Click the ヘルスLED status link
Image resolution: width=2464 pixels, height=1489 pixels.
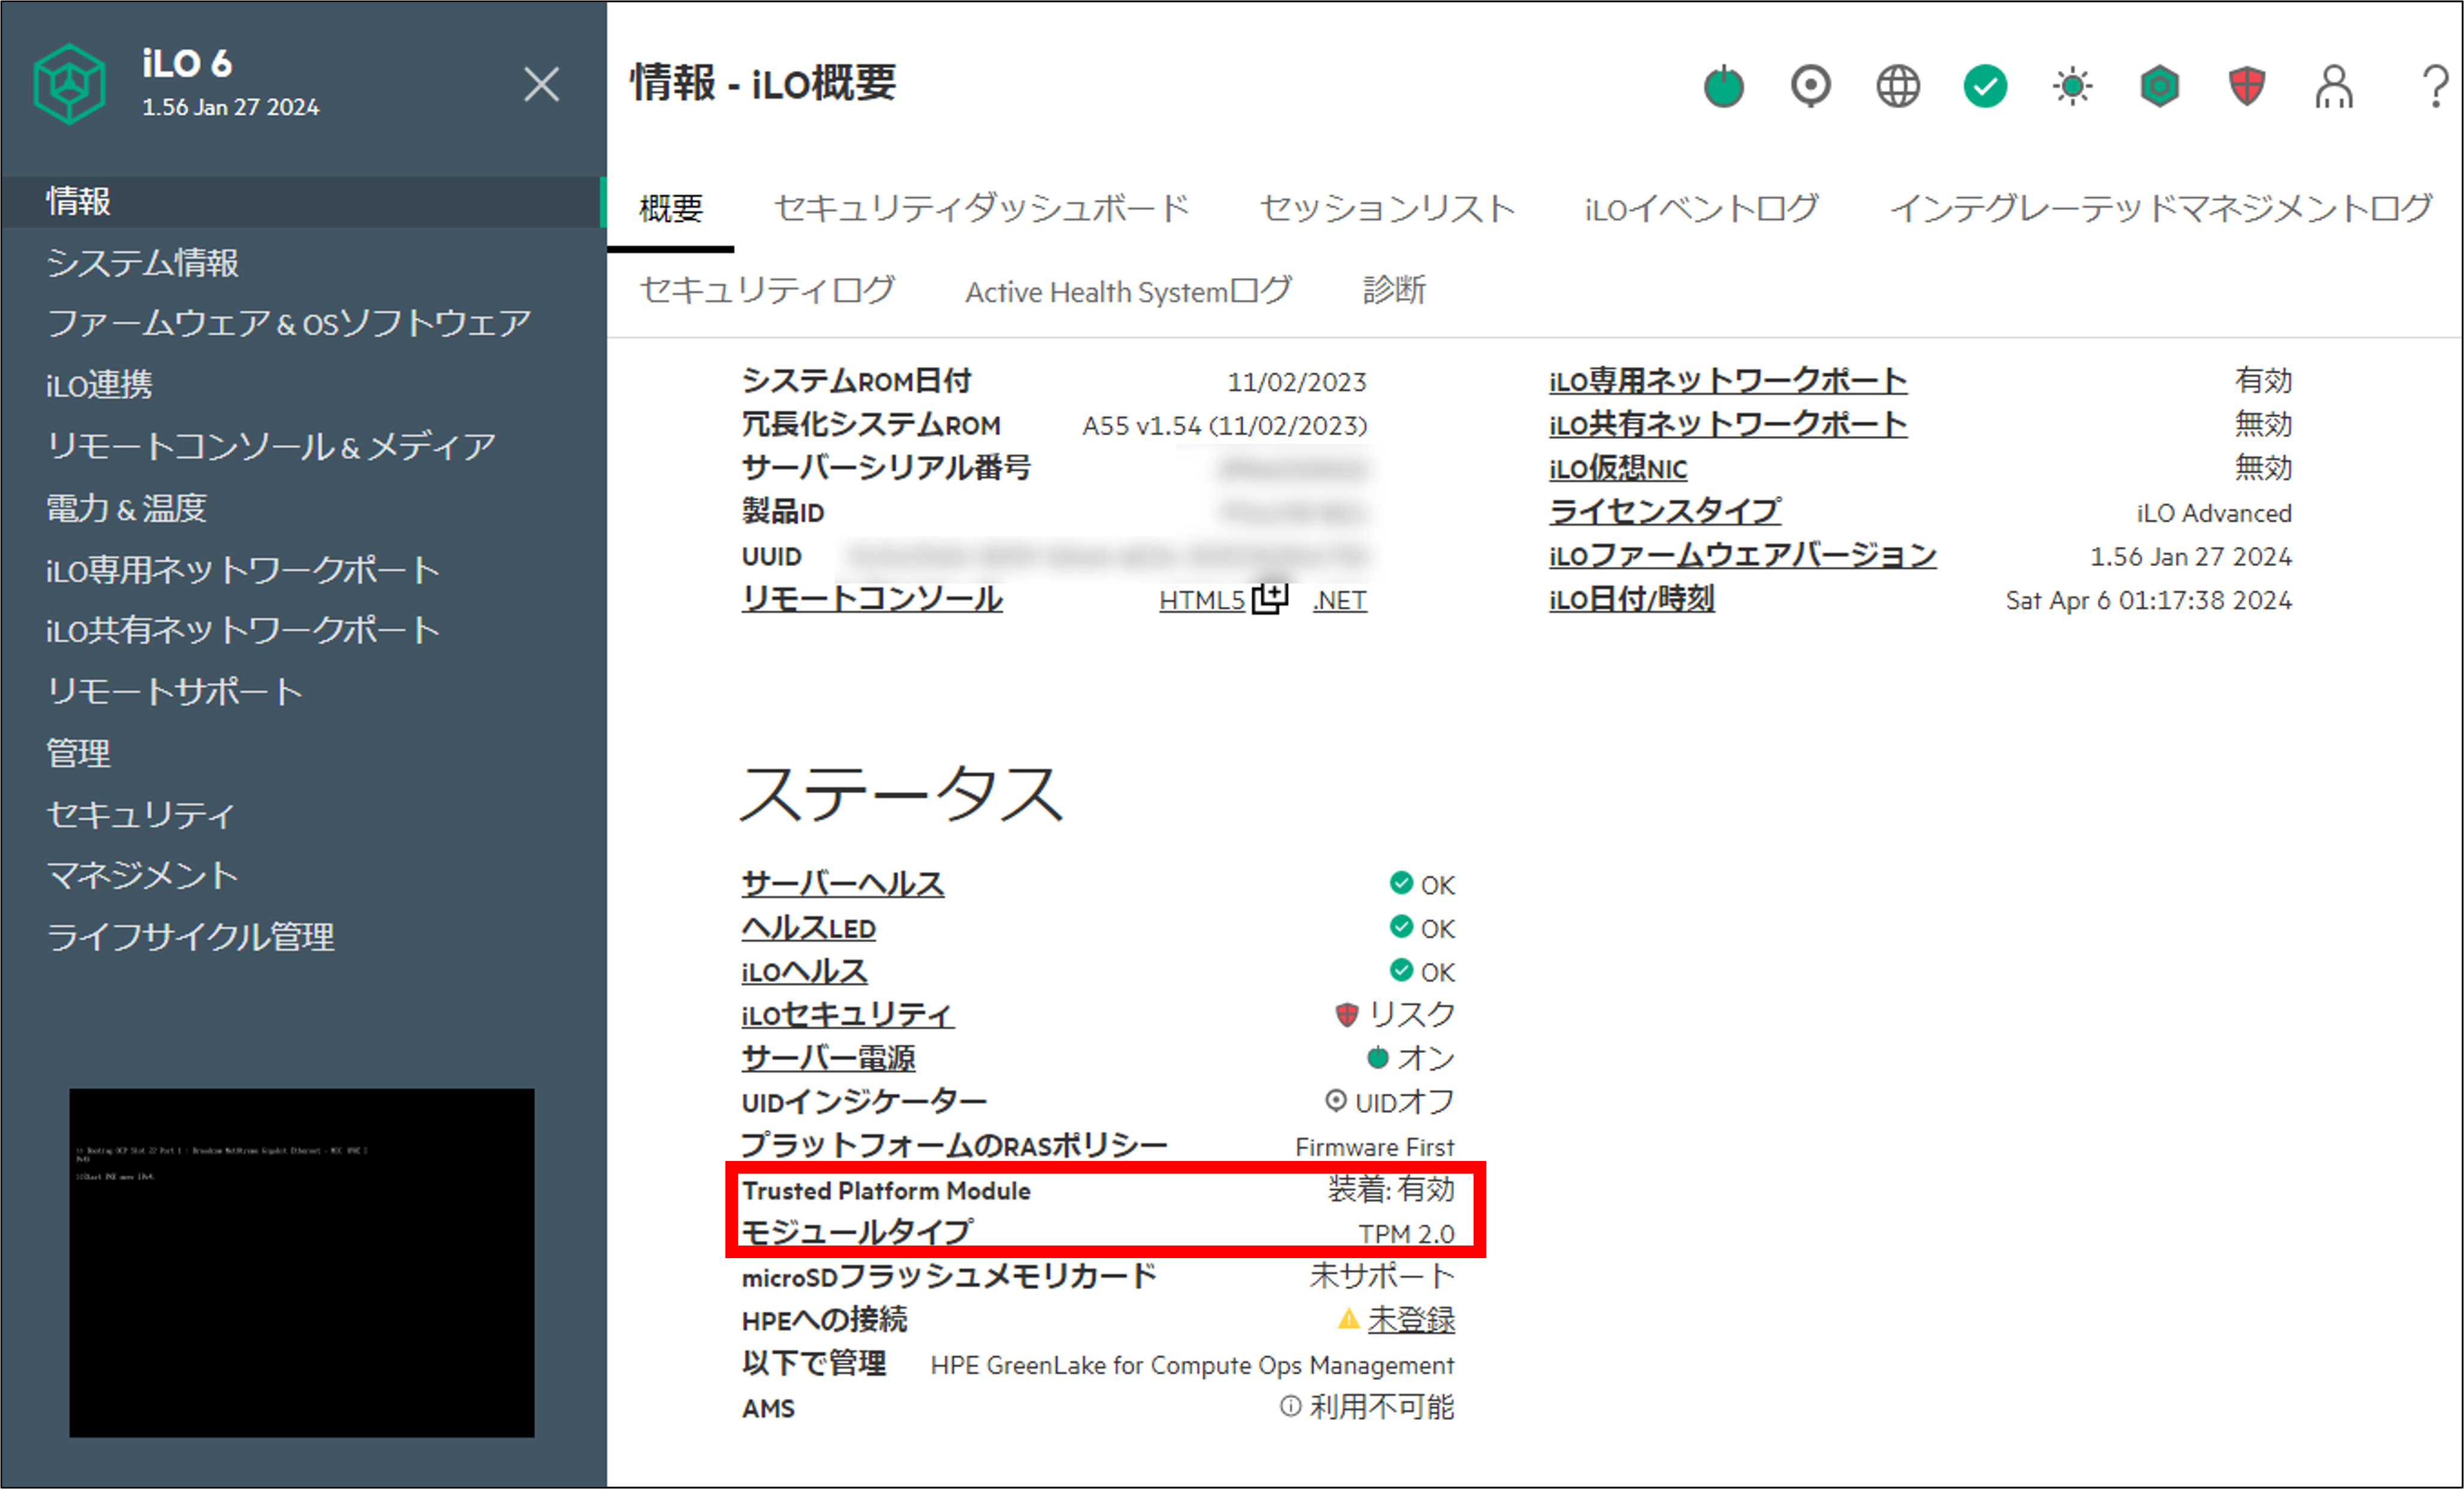pos(809,929)
